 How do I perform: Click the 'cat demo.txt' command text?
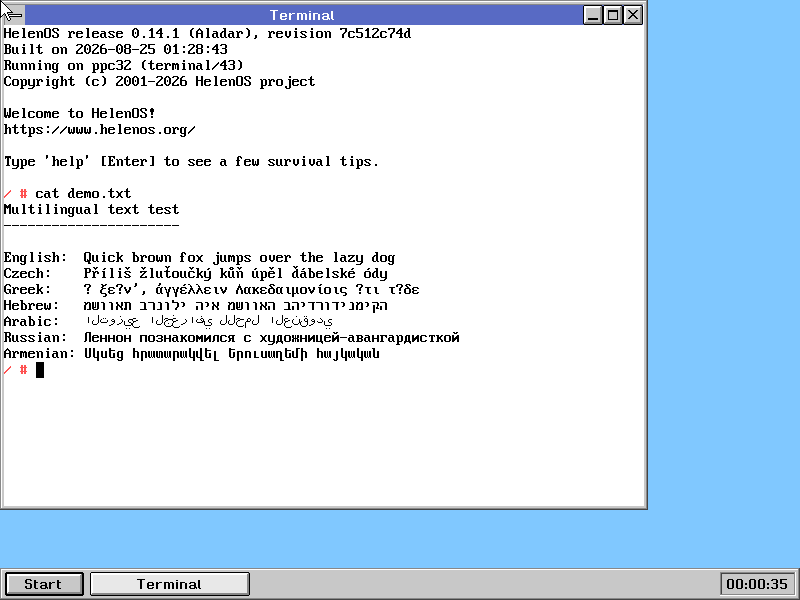83,193
